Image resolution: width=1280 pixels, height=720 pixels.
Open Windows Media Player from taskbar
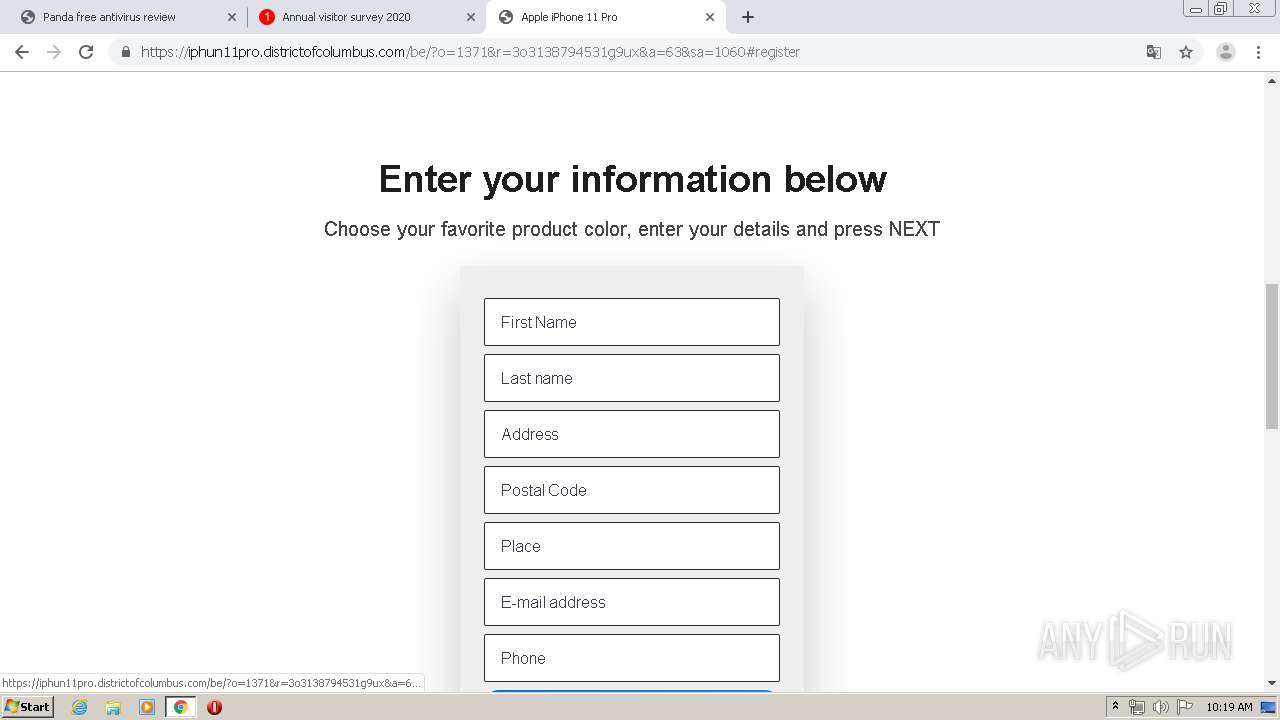point(147,707)
